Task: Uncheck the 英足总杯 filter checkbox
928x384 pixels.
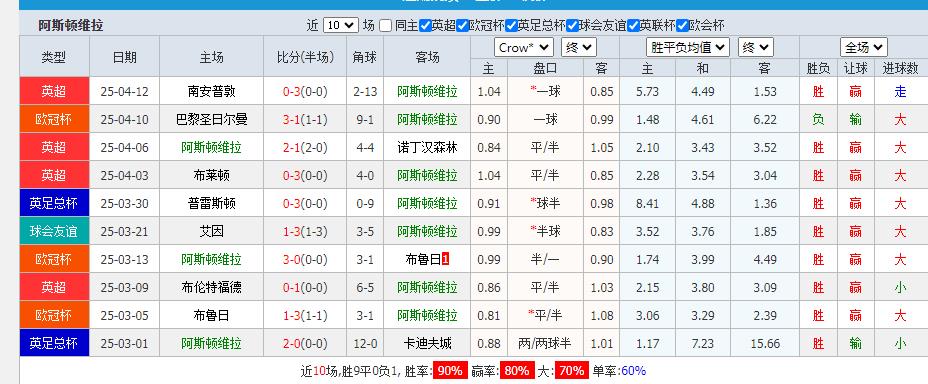Action: coord(511,25)
